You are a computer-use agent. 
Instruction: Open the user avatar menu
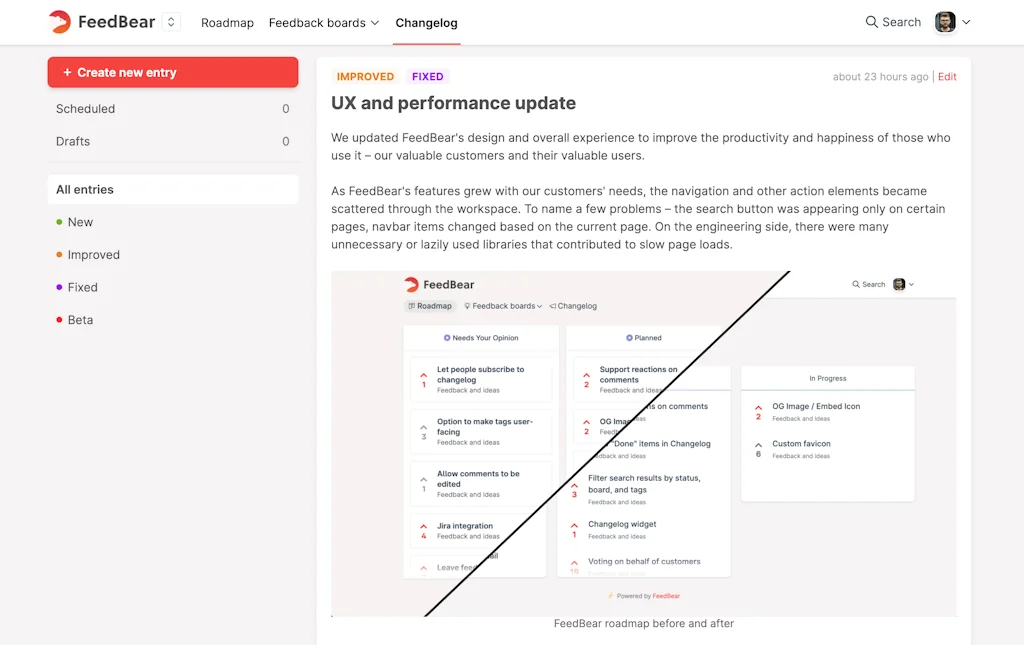coord(945,22)
